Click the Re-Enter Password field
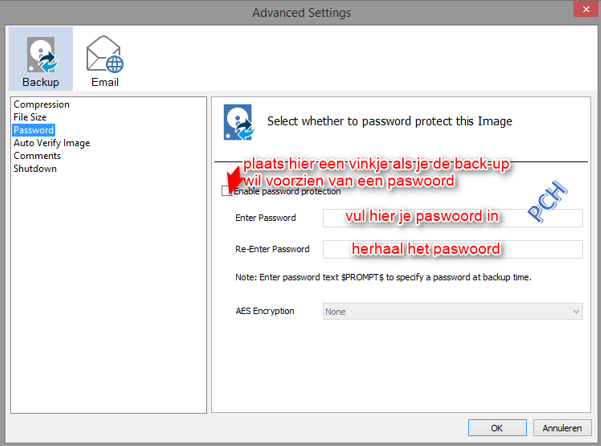The image size is (601, 446). (452, 249)
